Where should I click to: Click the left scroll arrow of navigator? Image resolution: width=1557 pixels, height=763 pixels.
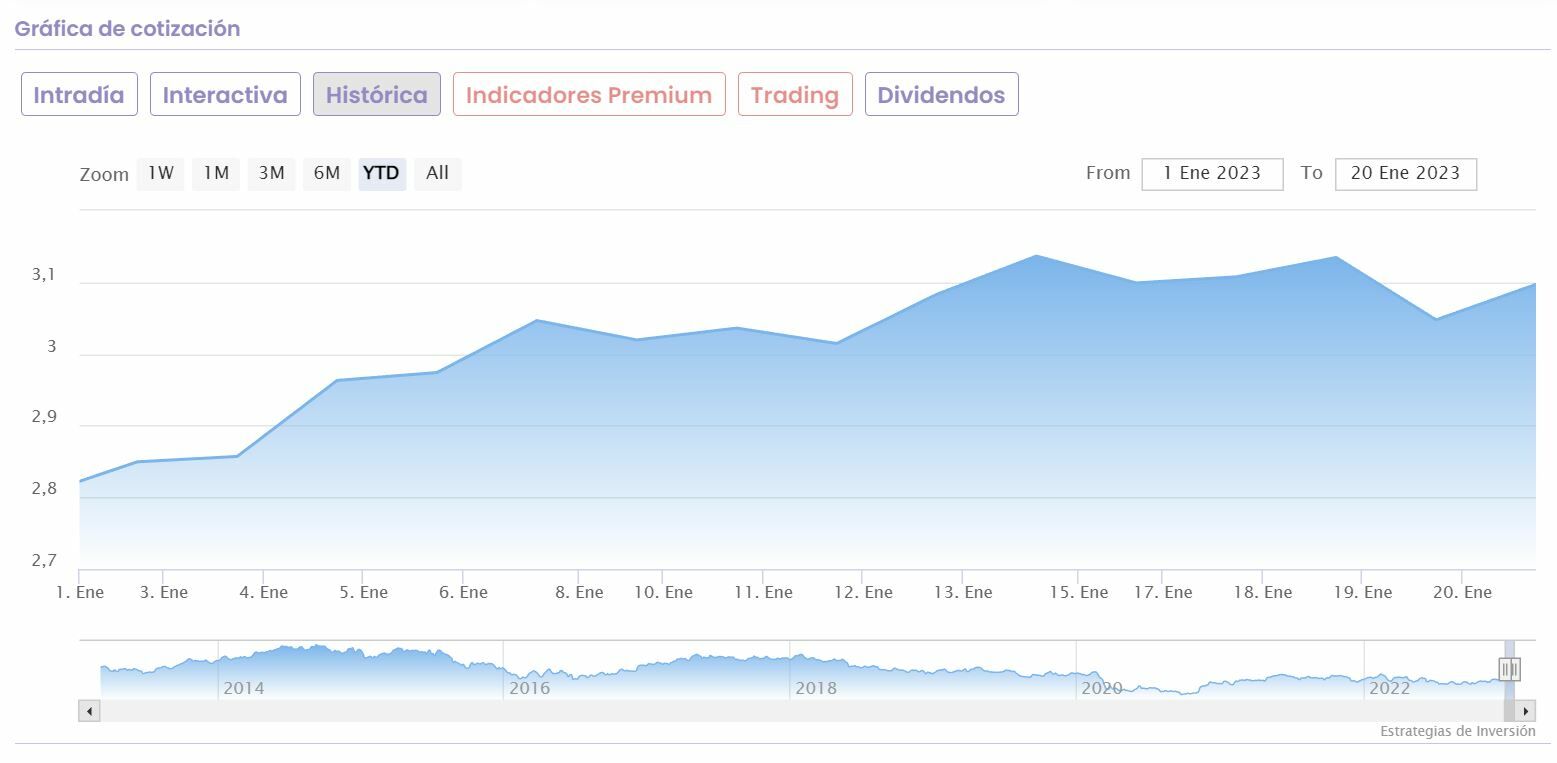coord(89,711)
